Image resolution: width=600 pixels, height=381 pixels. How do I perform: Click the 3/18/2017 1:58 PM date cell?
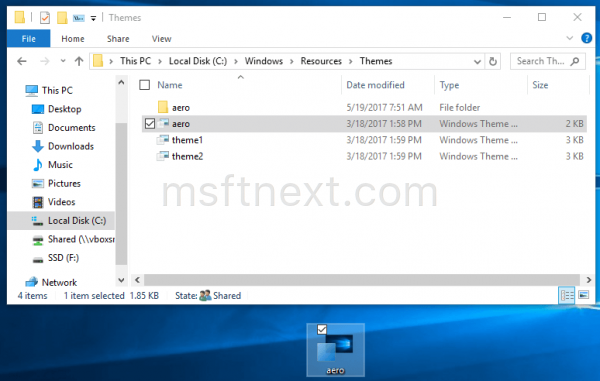coord(384,124)
